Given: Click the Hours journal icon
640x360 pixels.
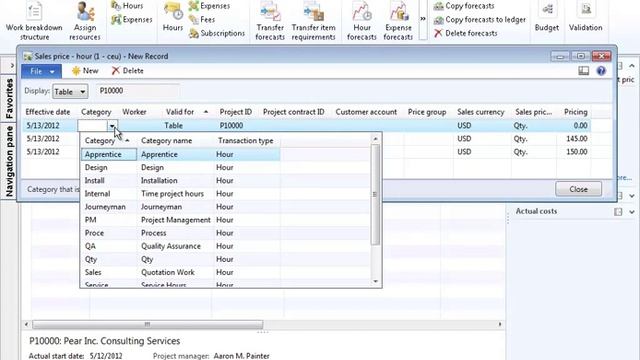Looking at the screenshot, I should (173, 11).
